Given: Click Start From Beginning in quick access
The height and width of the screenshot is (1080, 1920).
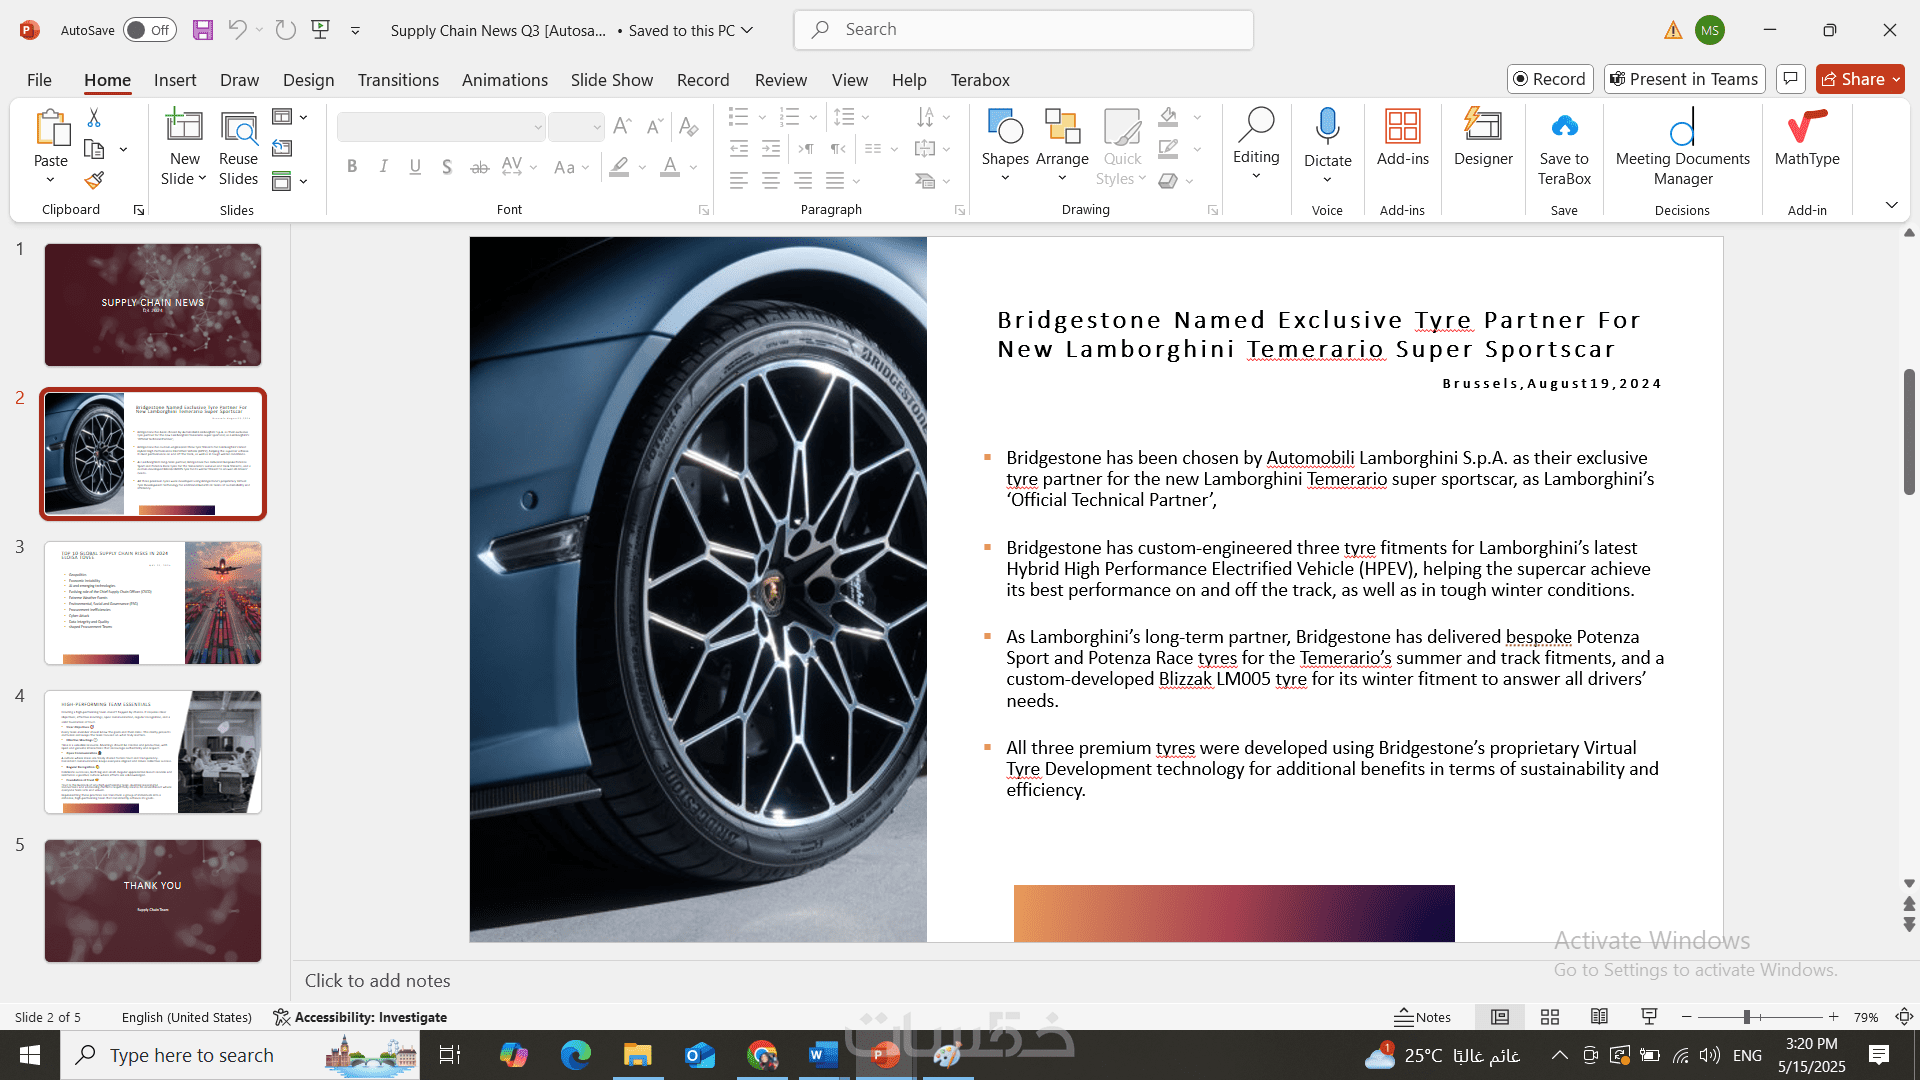Looking at the screenshot, I should pyautogui.click(x=321, y=30).
